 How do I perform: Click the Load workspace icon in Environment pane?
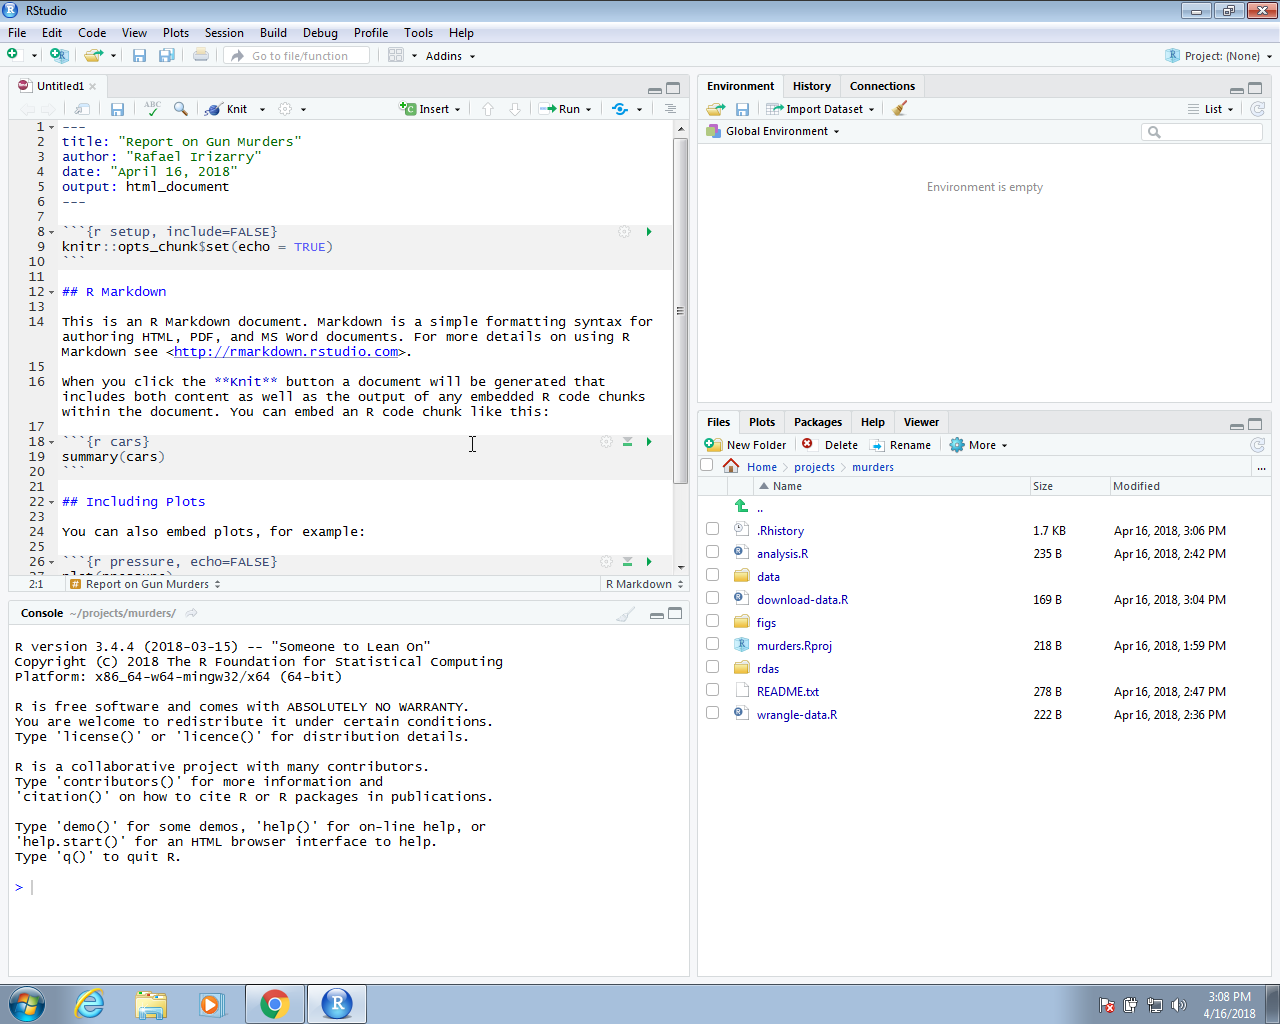click(715, 109)
